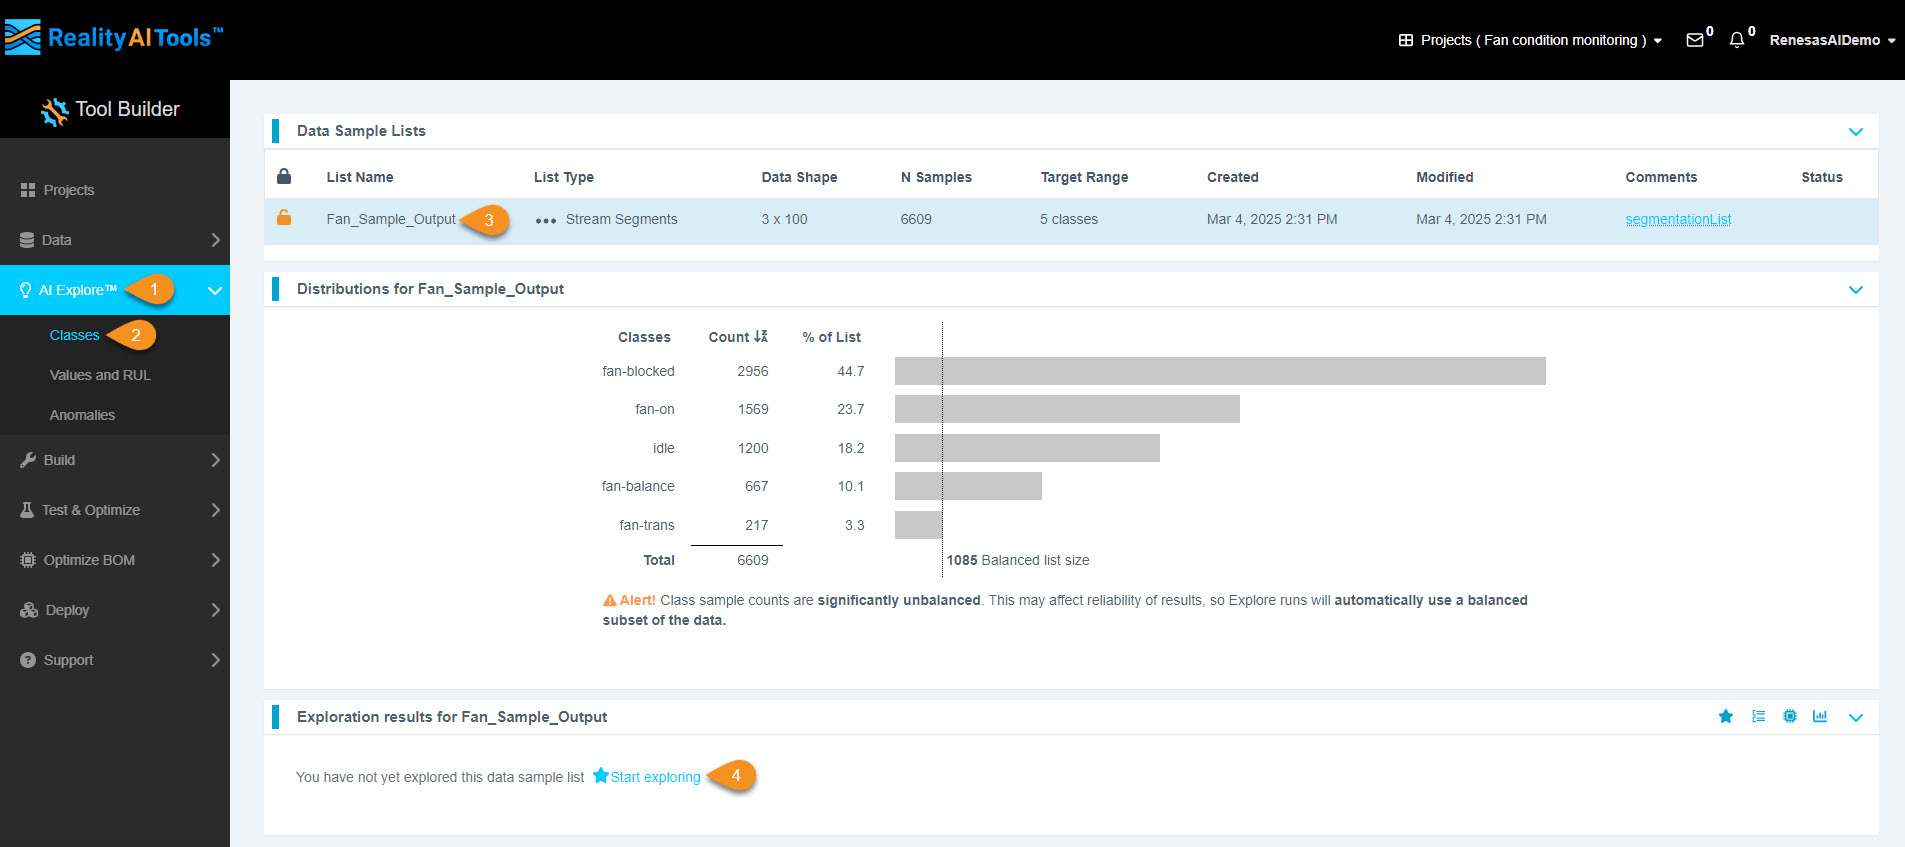Click the list view icon in Exploration results
This screenshot has width=1905, height=847.
pyautogui.click(x=1758, y=716)
